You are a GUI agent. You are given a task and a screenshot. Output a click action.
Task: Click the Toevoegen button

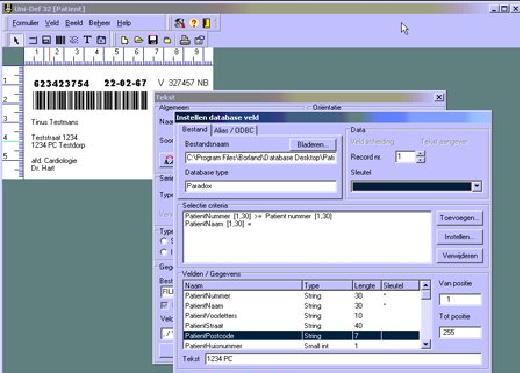click(x=459, y=218)
